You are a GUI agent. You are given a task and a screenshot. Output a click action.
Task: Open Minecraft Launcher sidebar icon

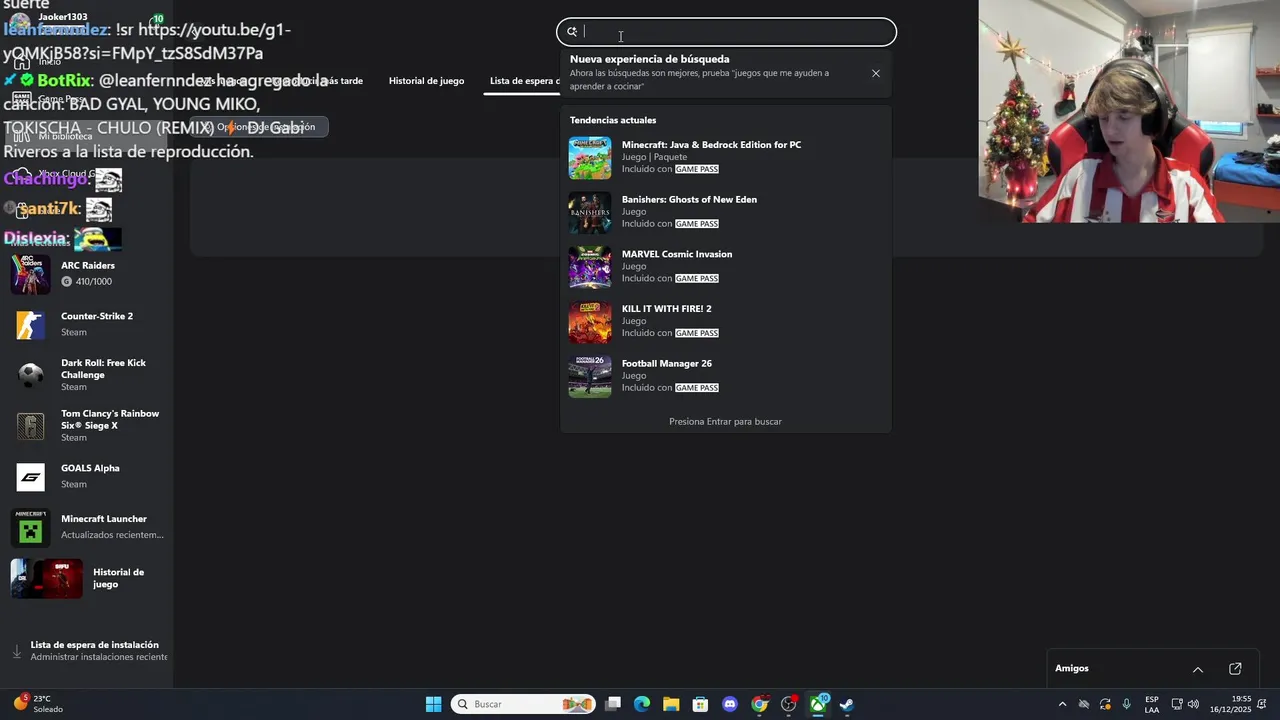31,528
